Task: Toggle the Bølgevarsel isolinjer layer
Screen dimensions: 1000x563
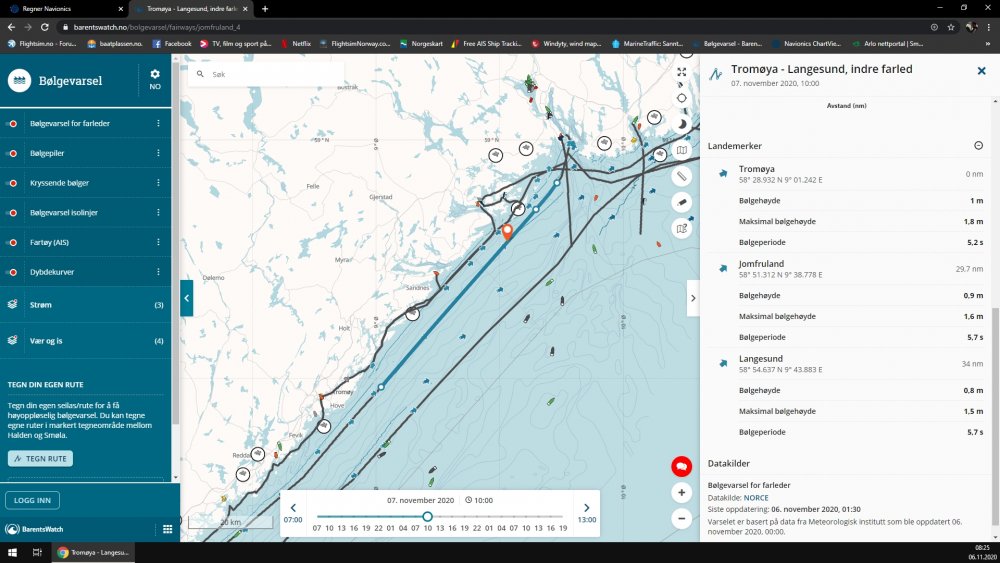Action: (13, 213)
